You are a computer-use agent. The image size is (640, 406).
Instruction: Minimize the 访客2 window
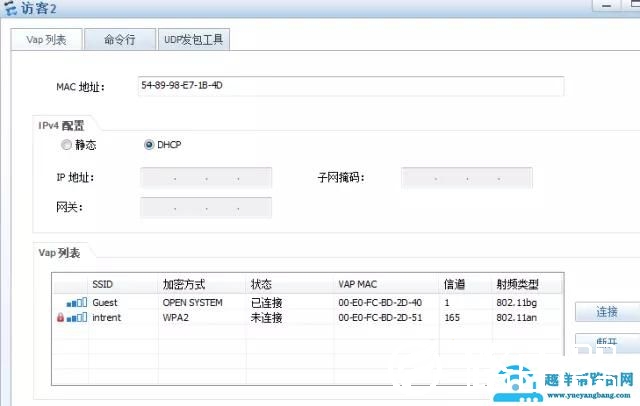606,6
